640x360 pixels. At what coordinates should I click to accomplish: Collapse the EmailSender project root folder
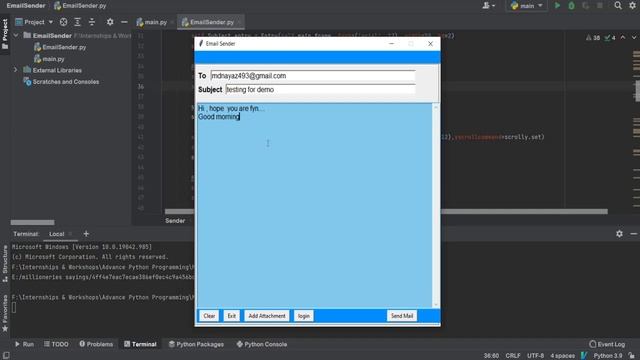click(16, 36)
